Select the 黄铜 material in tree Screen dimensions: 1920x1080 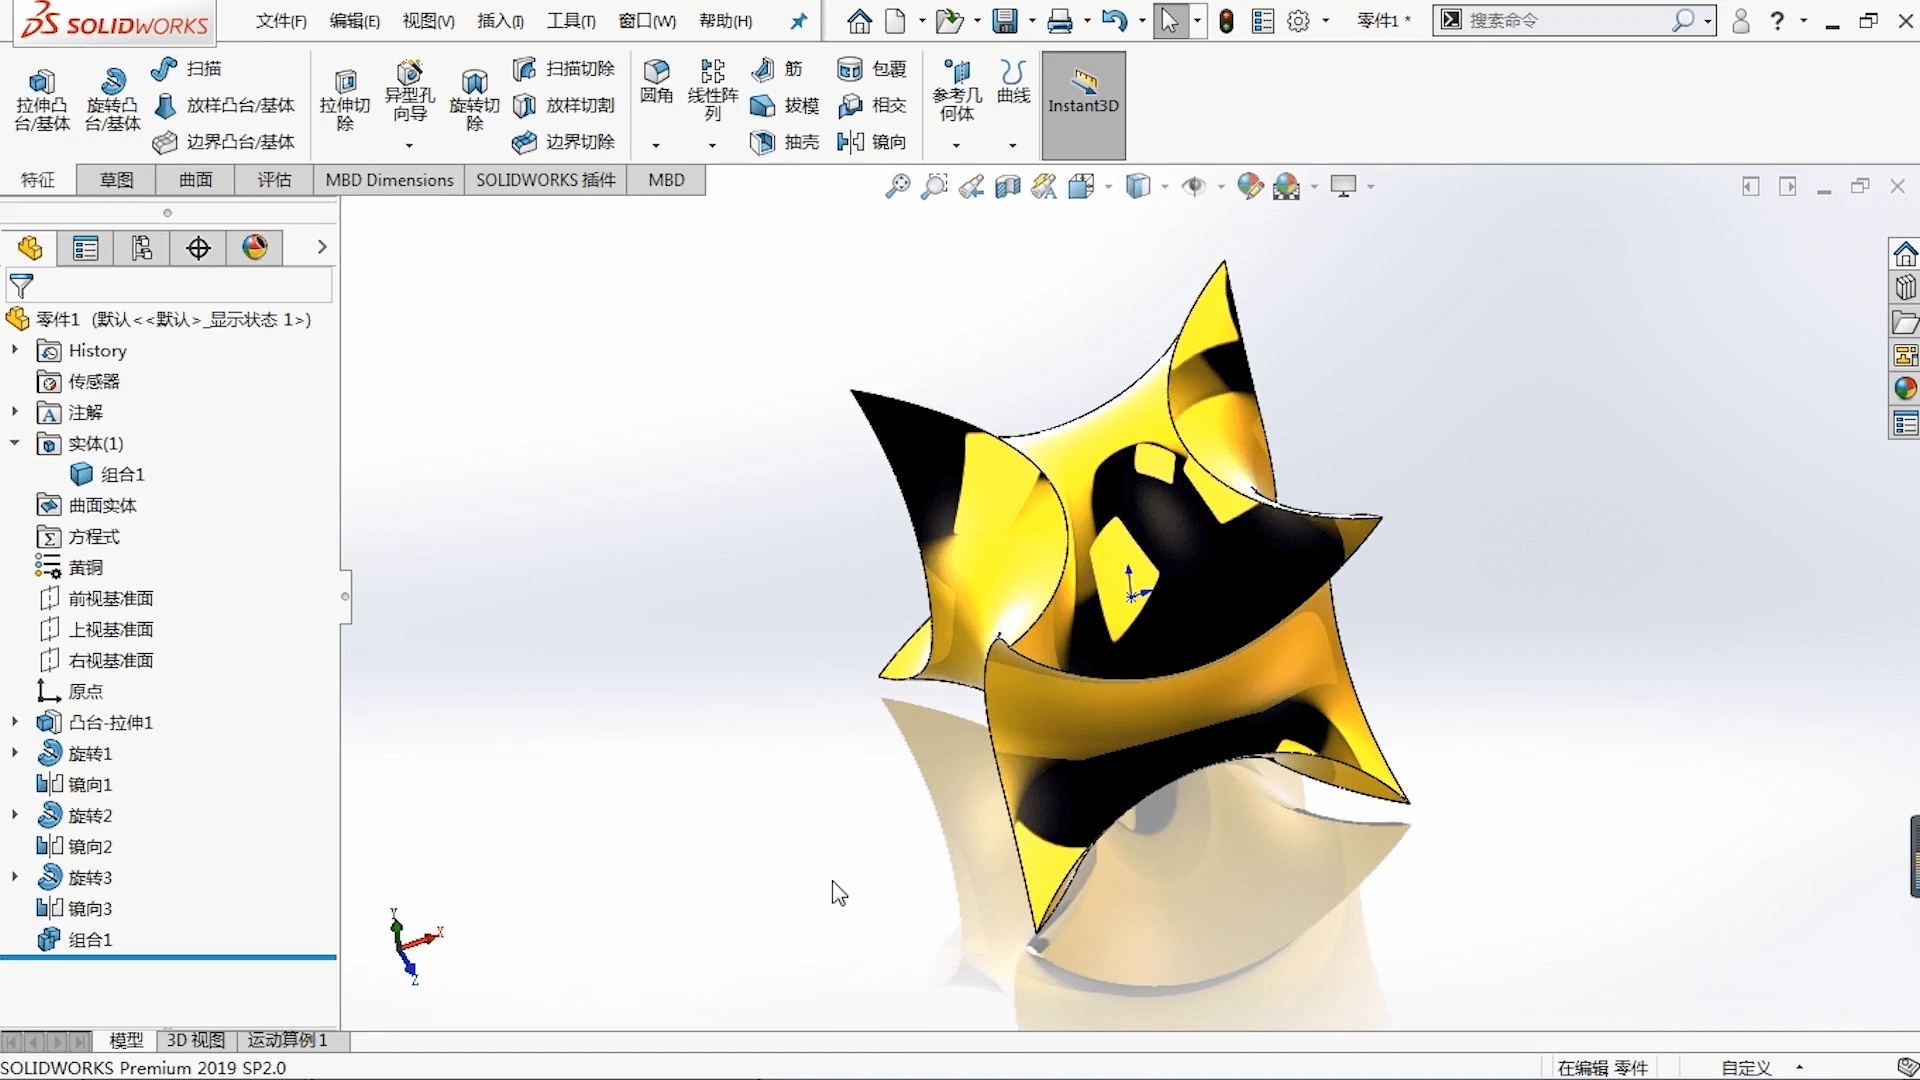pyautogui.click(x=84, y=567)
